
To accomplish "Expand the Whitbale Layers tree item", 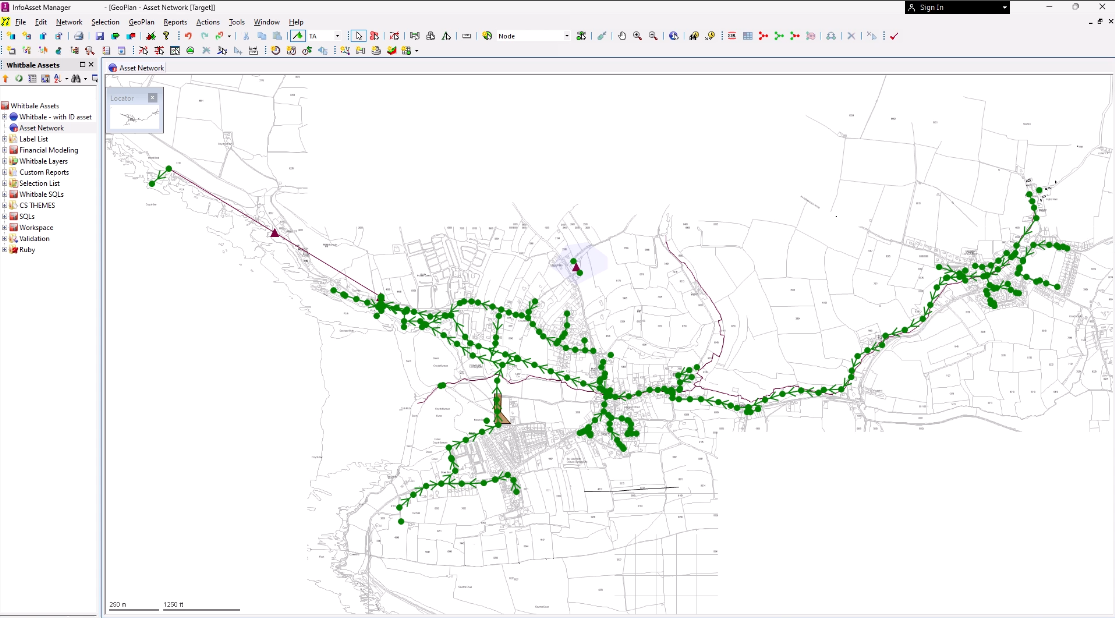I will coord(7,161).
